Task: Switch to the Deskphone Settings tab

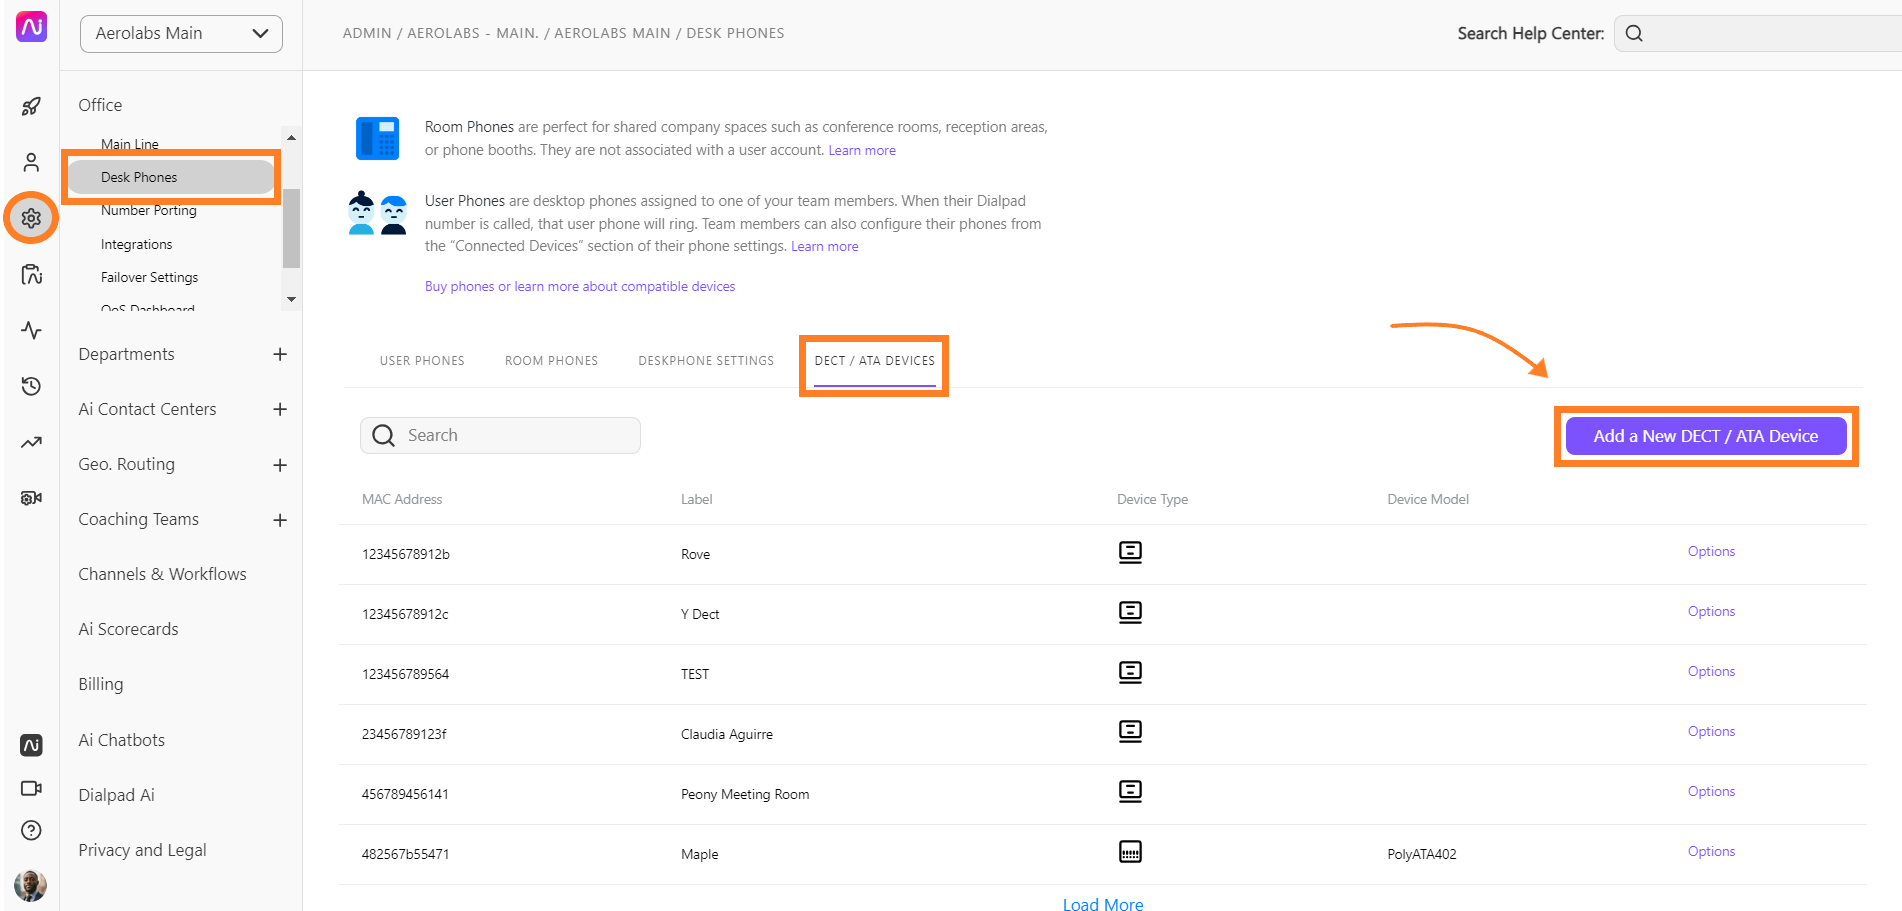Action: tap(706, 361)
